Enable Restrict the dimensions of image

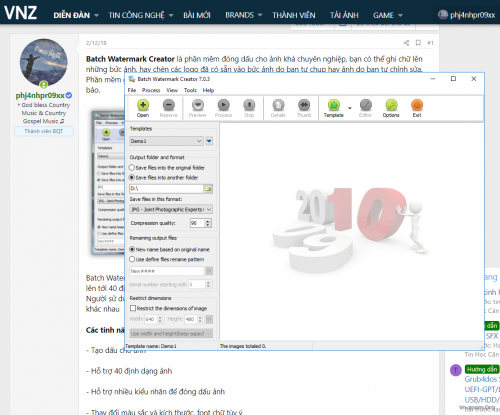[x=168, y=308]
